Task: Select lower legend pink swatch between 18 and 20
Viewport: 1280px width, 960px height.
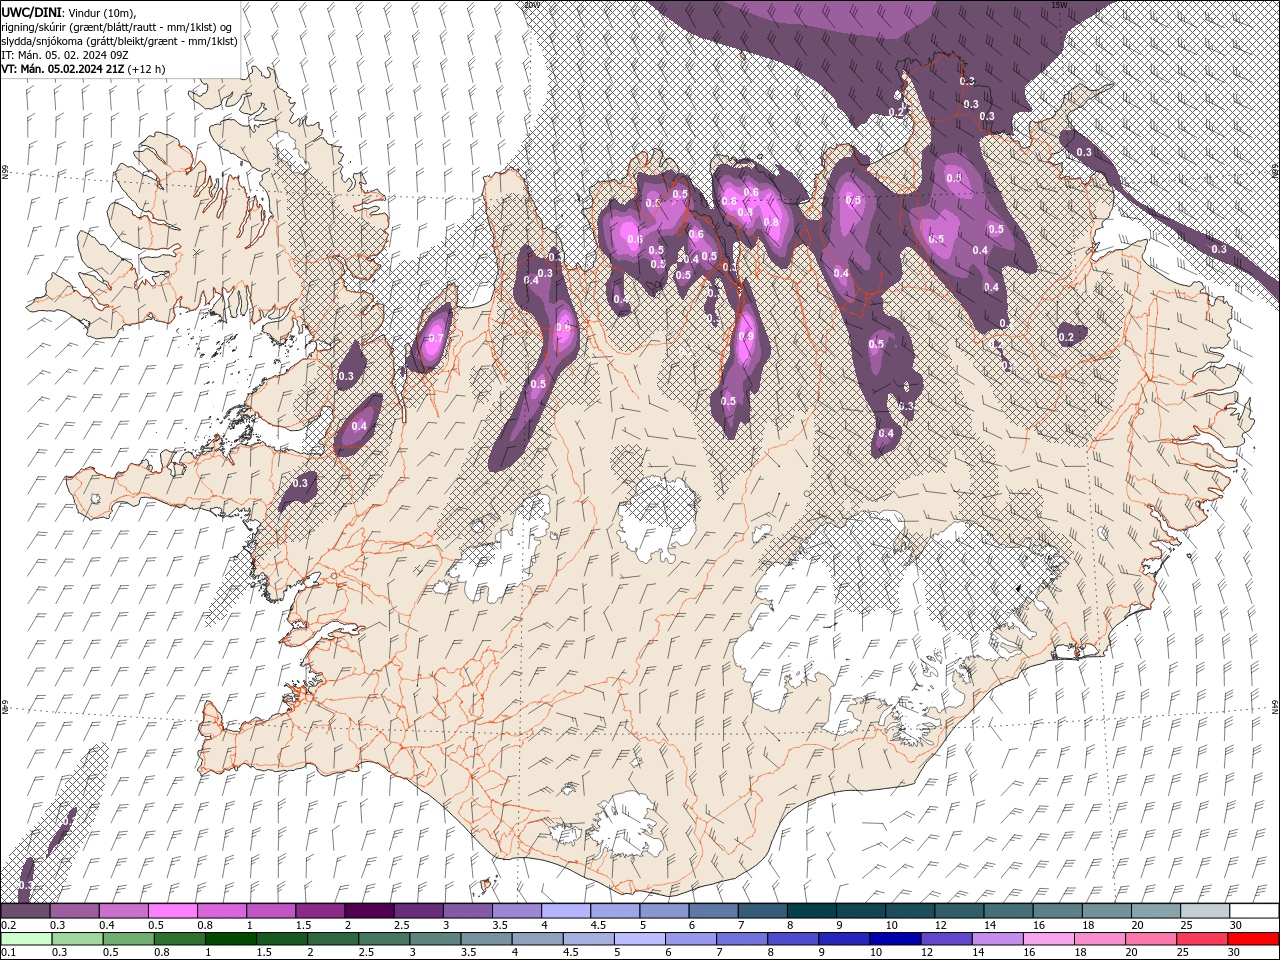Action: point(1098,939)
